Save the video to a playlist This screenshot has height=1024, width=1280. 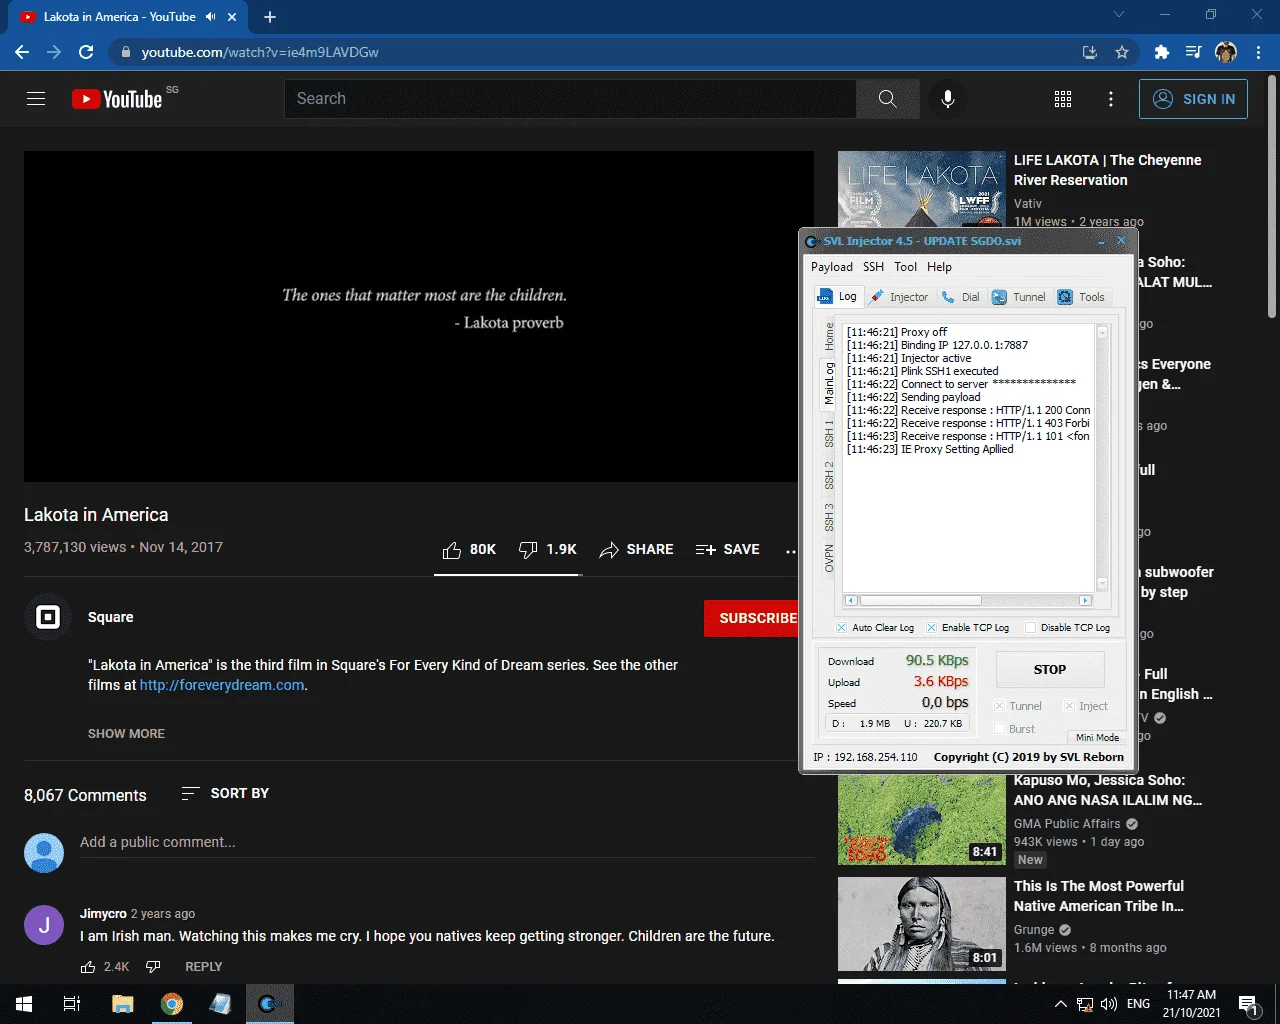pyautogui.click(x=727, y=549)
